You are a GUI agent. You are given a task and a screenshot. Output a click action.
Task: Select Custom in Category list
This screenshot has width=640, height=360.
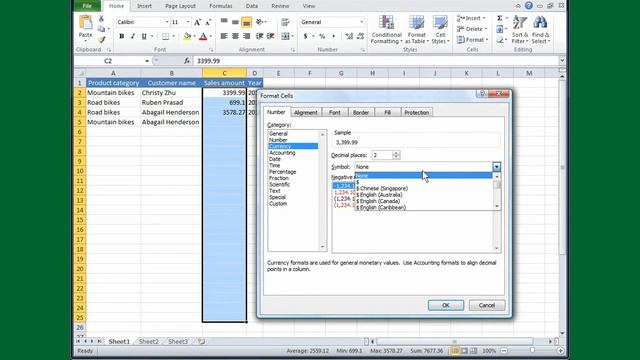(278, 204)
